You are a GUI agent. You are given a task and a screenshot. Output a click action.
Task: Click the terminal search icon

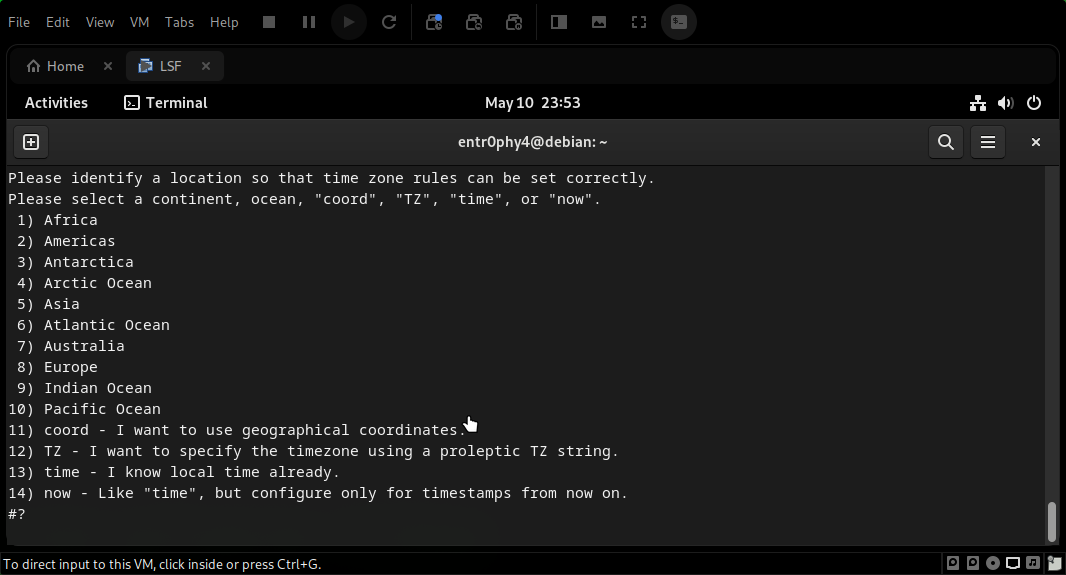(945, 142)
